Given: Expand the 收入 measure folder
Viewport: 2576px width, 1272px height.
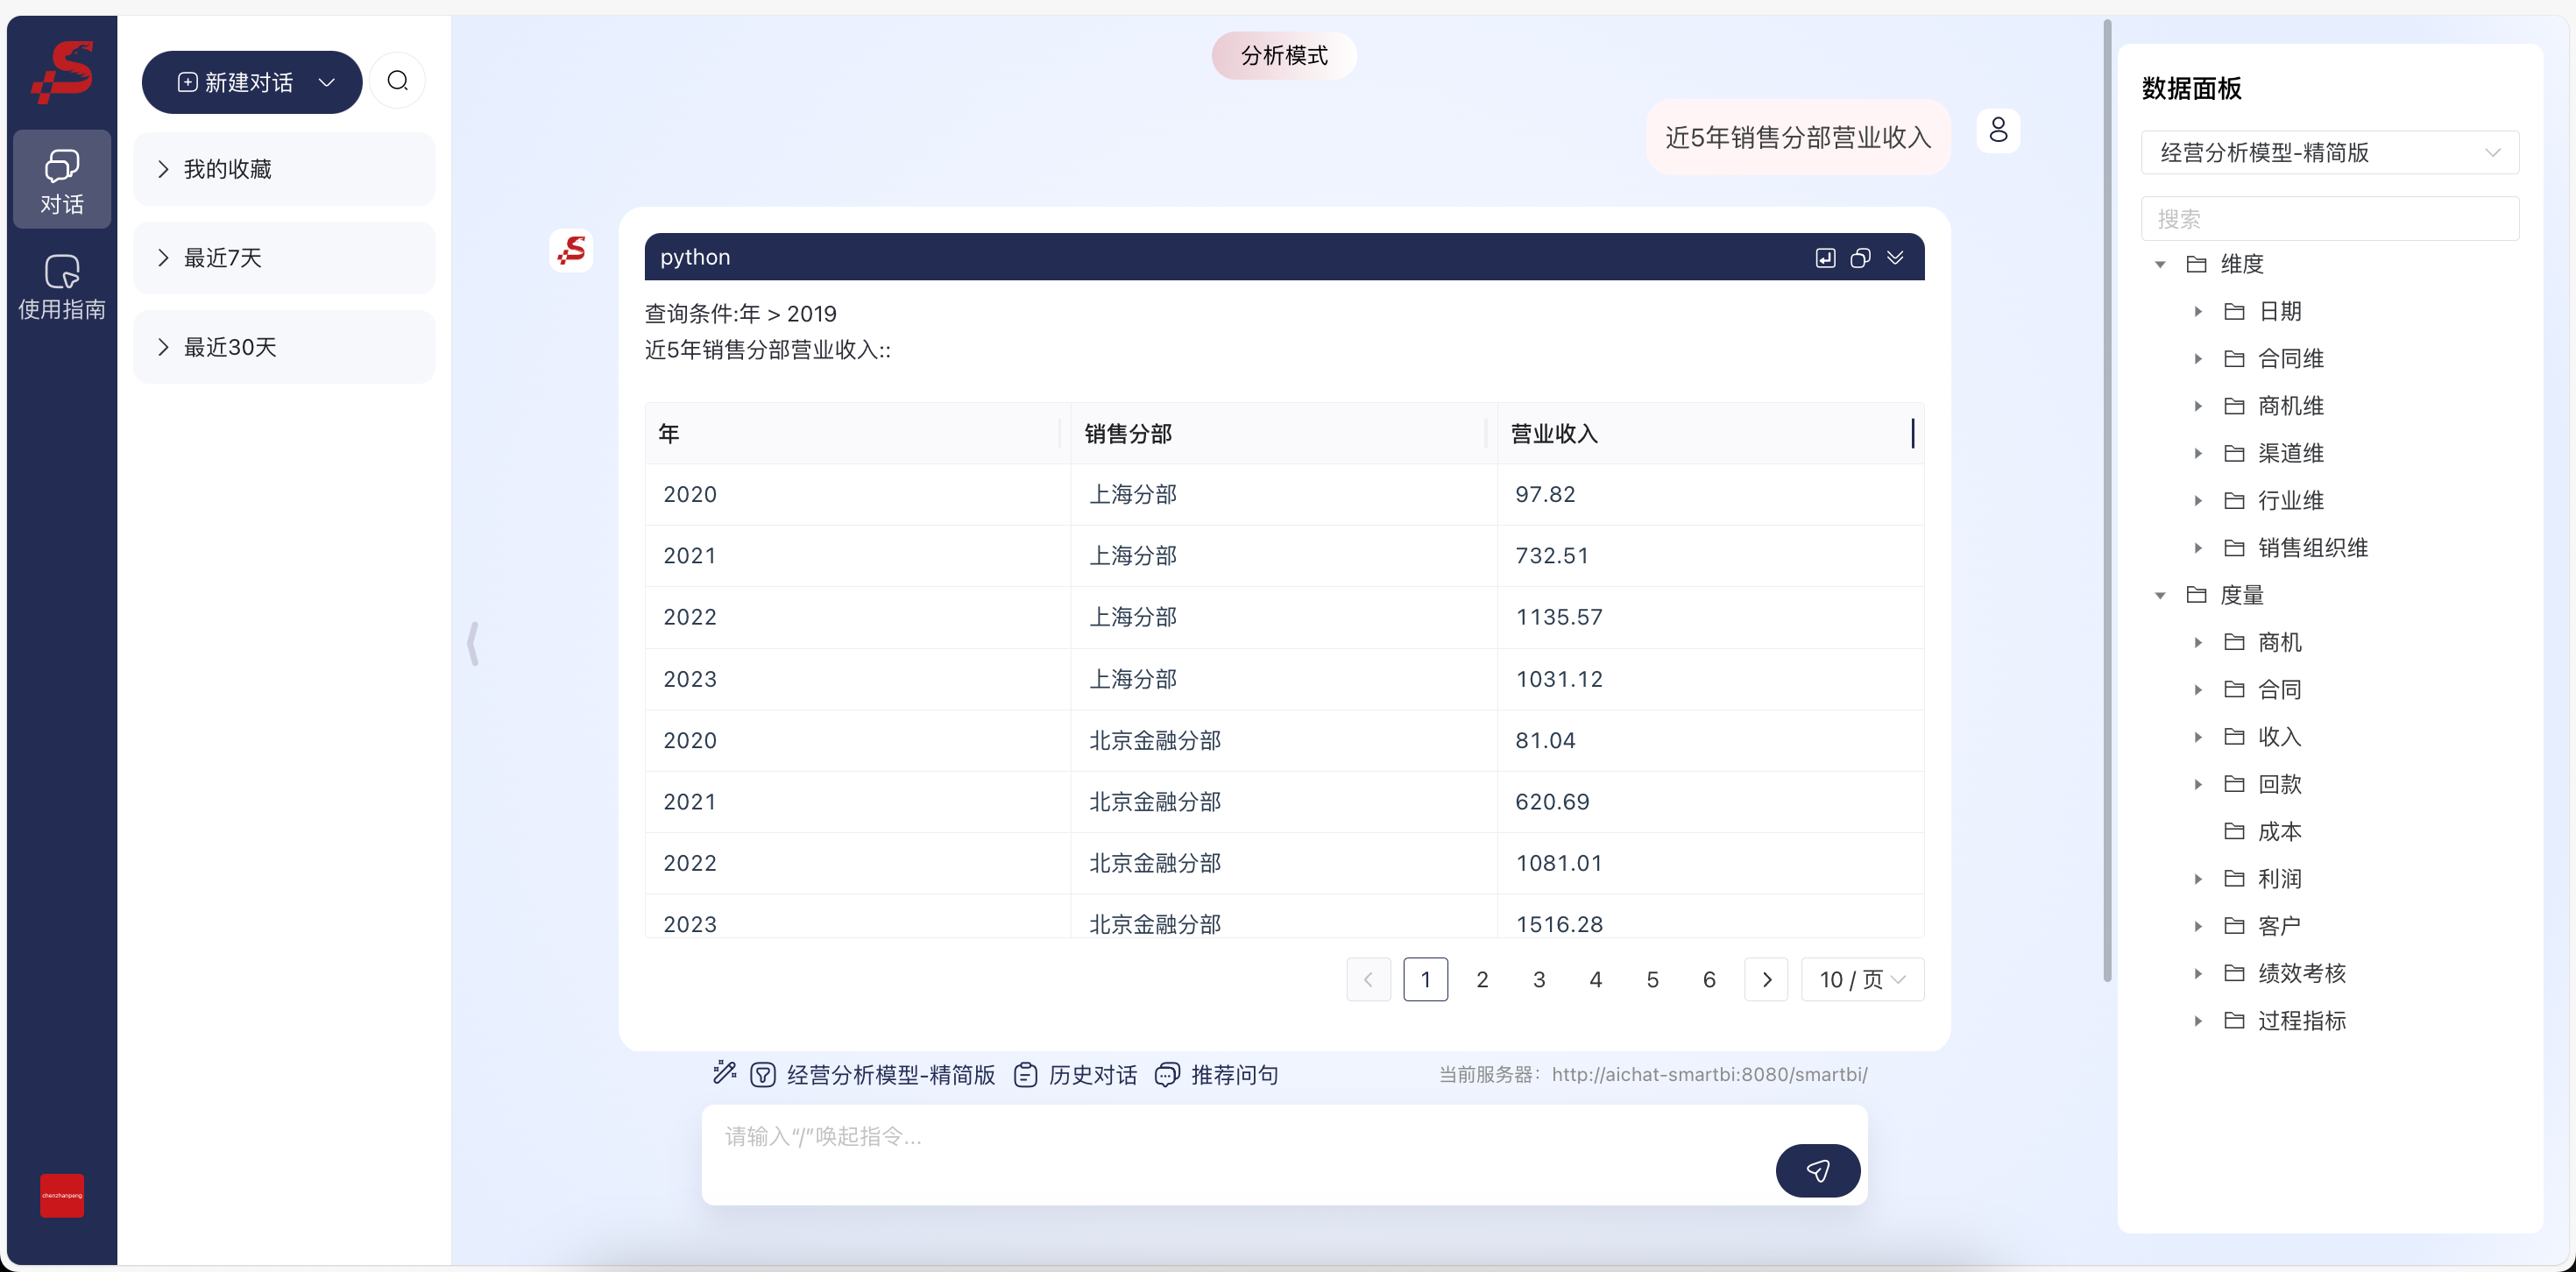Looking at the screenshot, I should pos(2198,737).
